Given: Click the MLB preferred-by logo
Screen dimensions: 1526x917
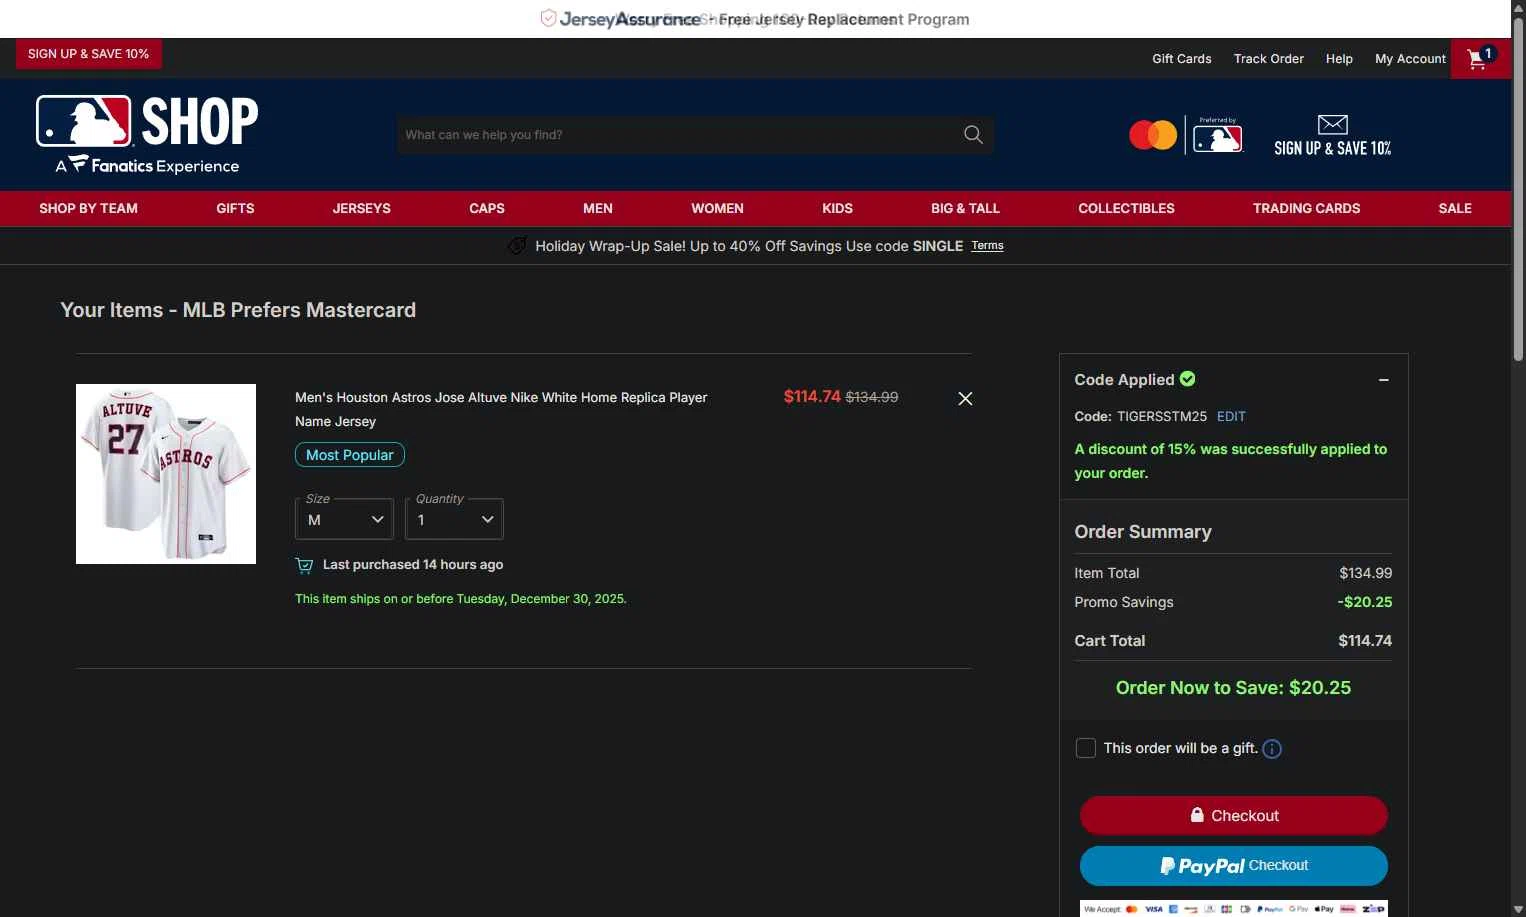Looking at the screenshot, I should click(x=1217, y=135).
